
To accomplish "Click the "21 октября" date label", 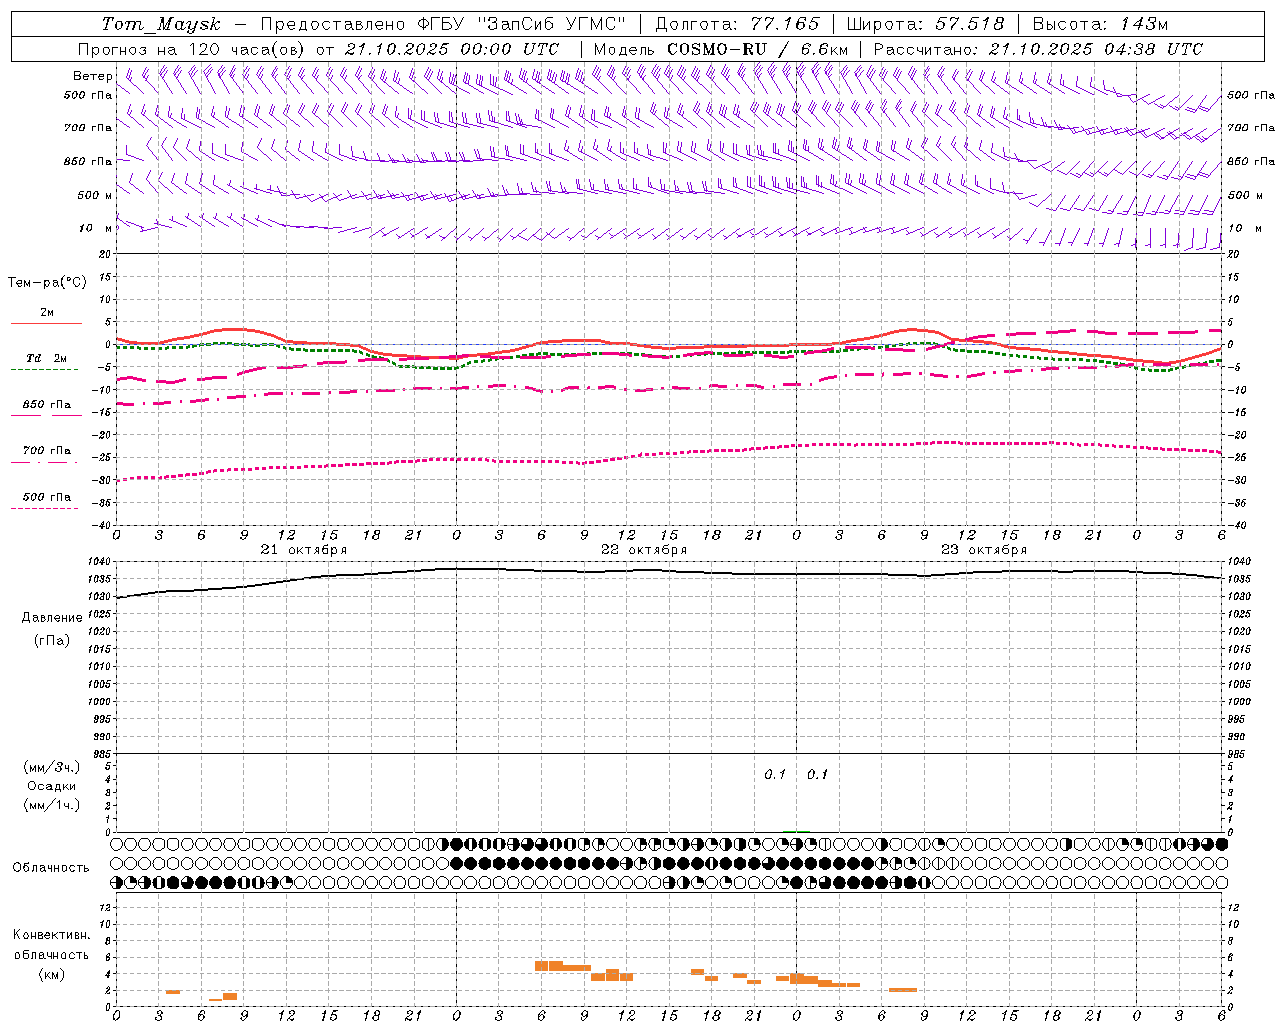I will click(304, 550).
